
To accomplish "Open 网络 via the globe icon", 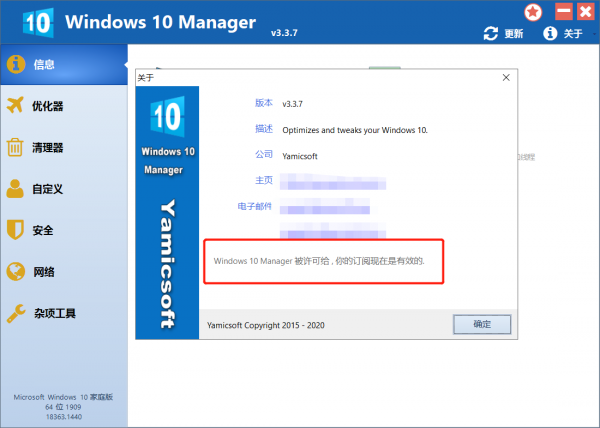I will coord(15,271).
